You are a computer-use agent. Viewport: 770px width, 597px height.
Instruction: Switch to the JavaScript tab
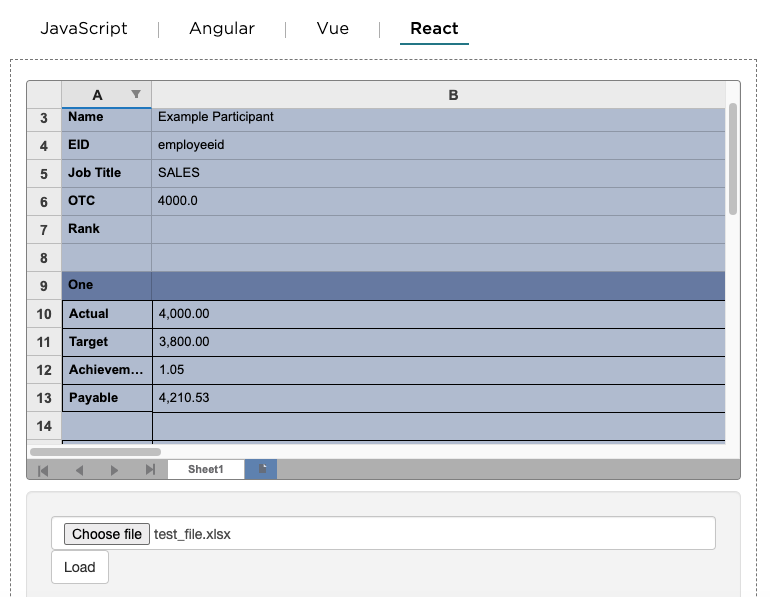click(x=83, y=28)
